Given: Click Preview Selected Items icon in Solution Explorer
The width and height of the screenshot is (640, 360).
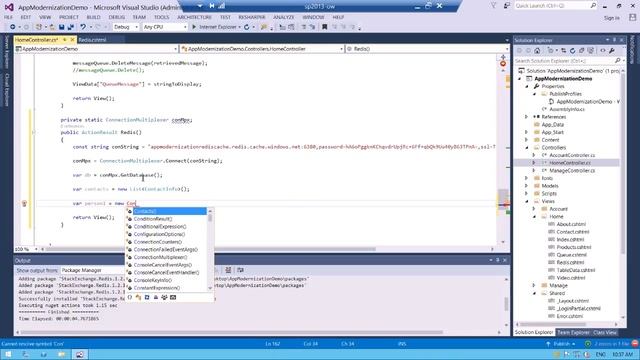Looking at the screenshot, I should click(603, 51).
